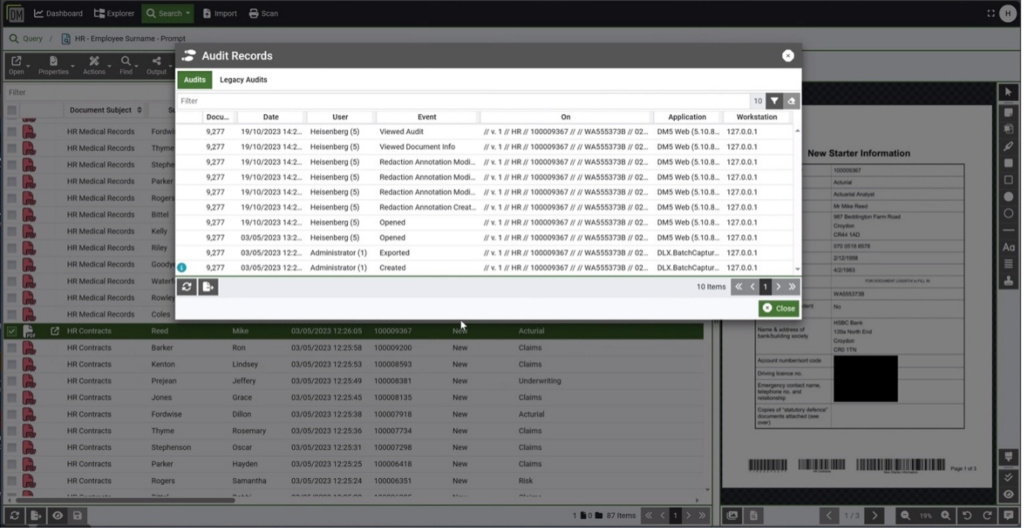Open the Explorer view

[114, 13]
